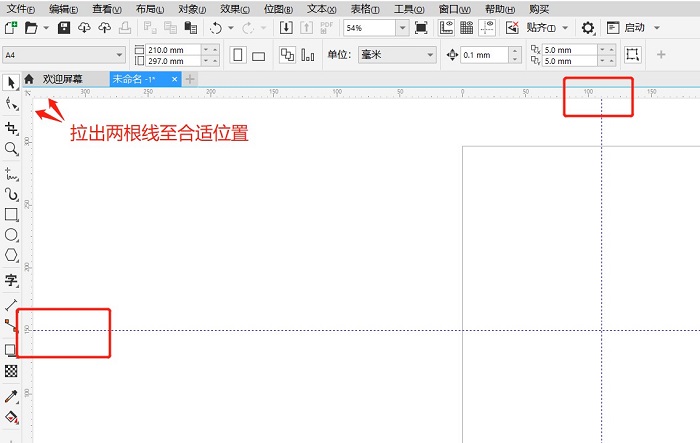
Task: Set page to portrait orientation
Action: click(238, 55)
